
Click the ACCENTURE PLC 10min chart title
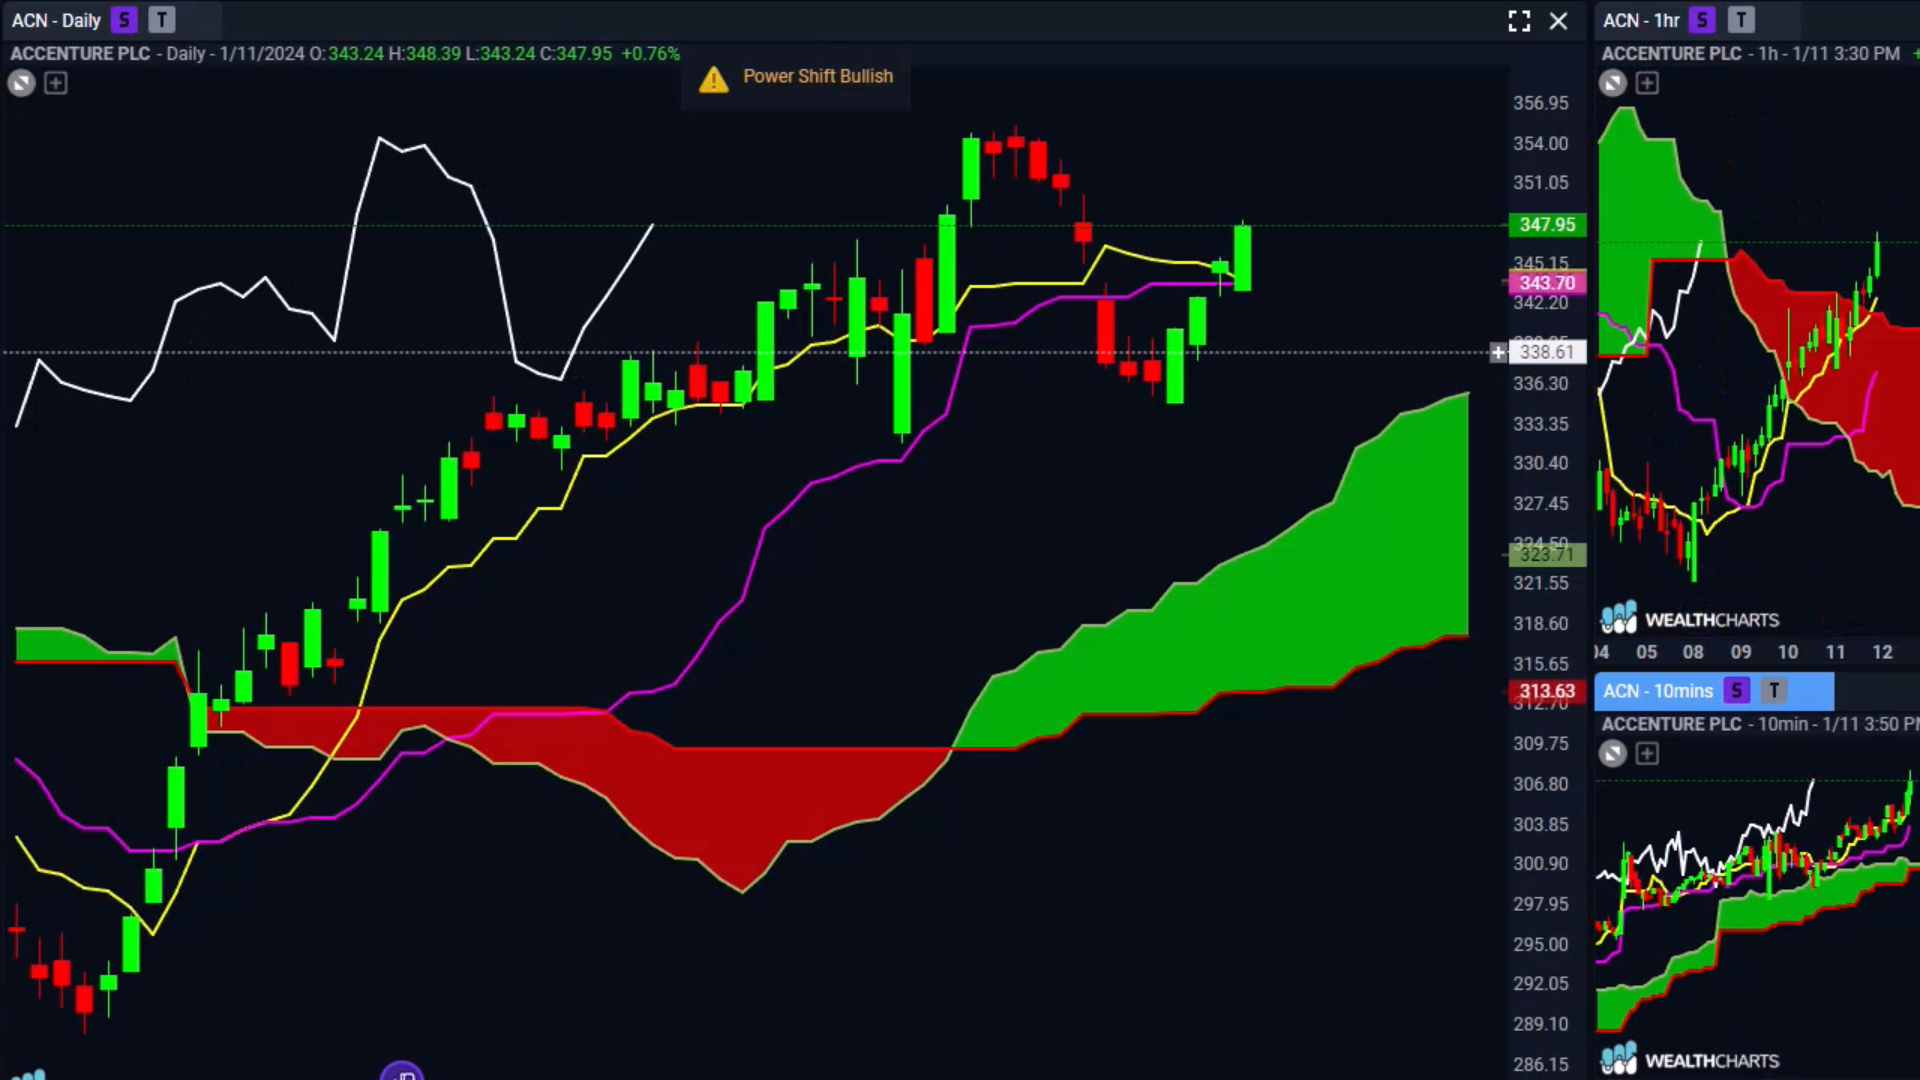tap(1671, 724)
